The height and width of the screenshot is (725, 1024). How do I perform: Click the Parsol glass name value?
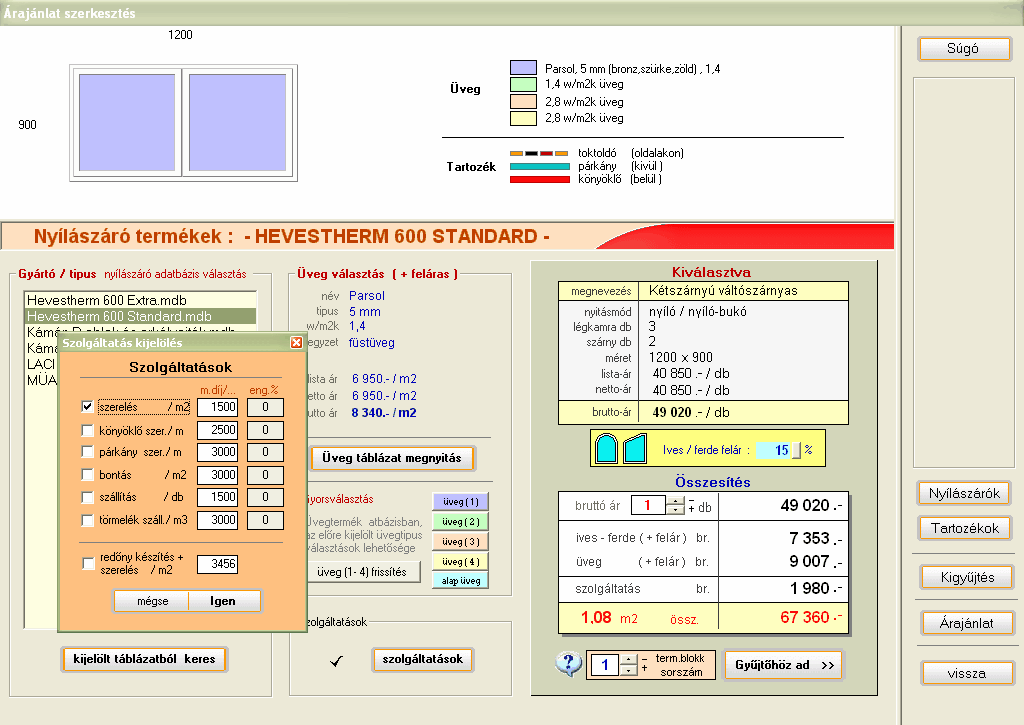pyautogui.click(x=366, y=296)
